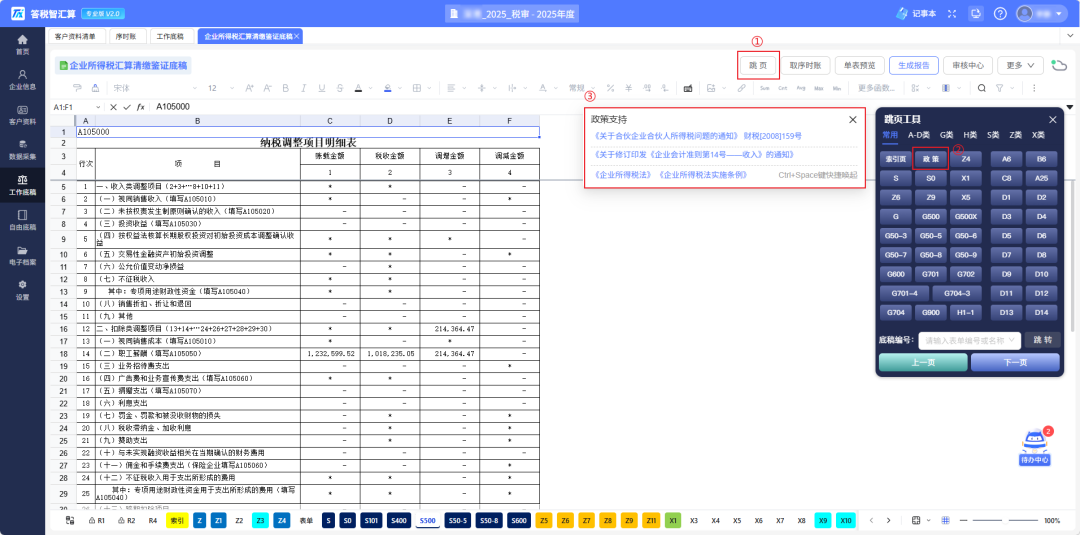Click the help question mark icon

pos(1000,13)
